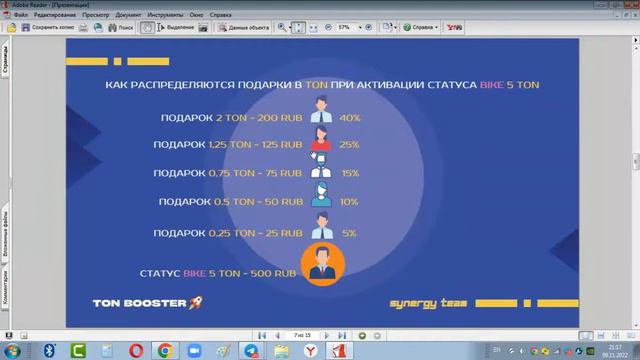Open the Tools (Инструменты) menu
Screen dimensions: 640x360
click(165, 15)
